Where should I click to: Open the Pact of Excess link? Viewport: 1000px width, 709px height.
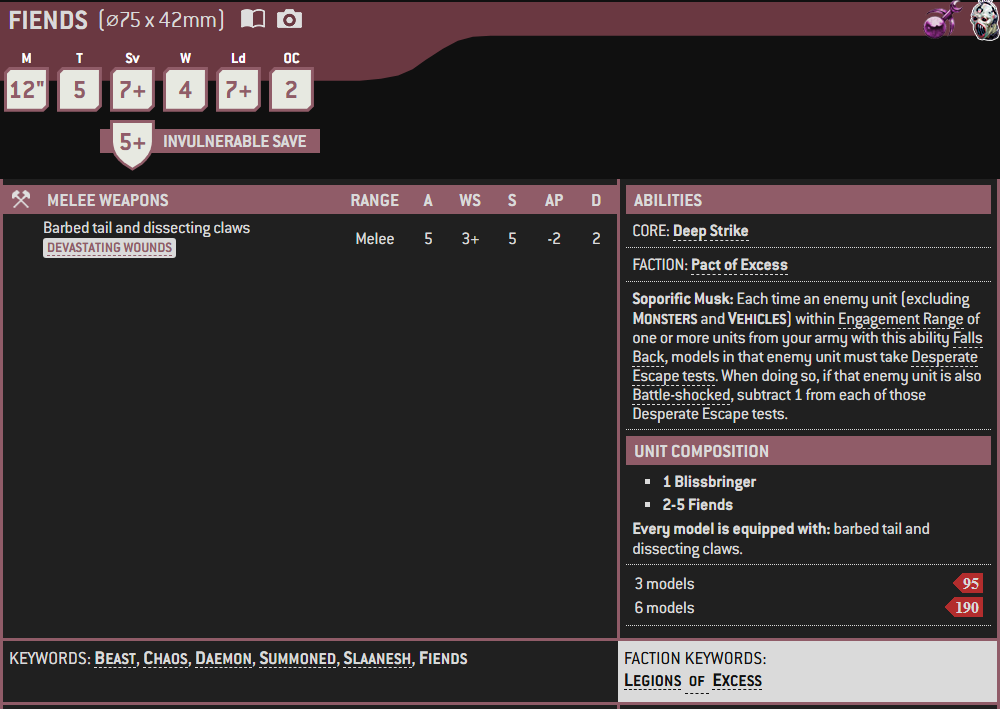(x=739, y=265)
